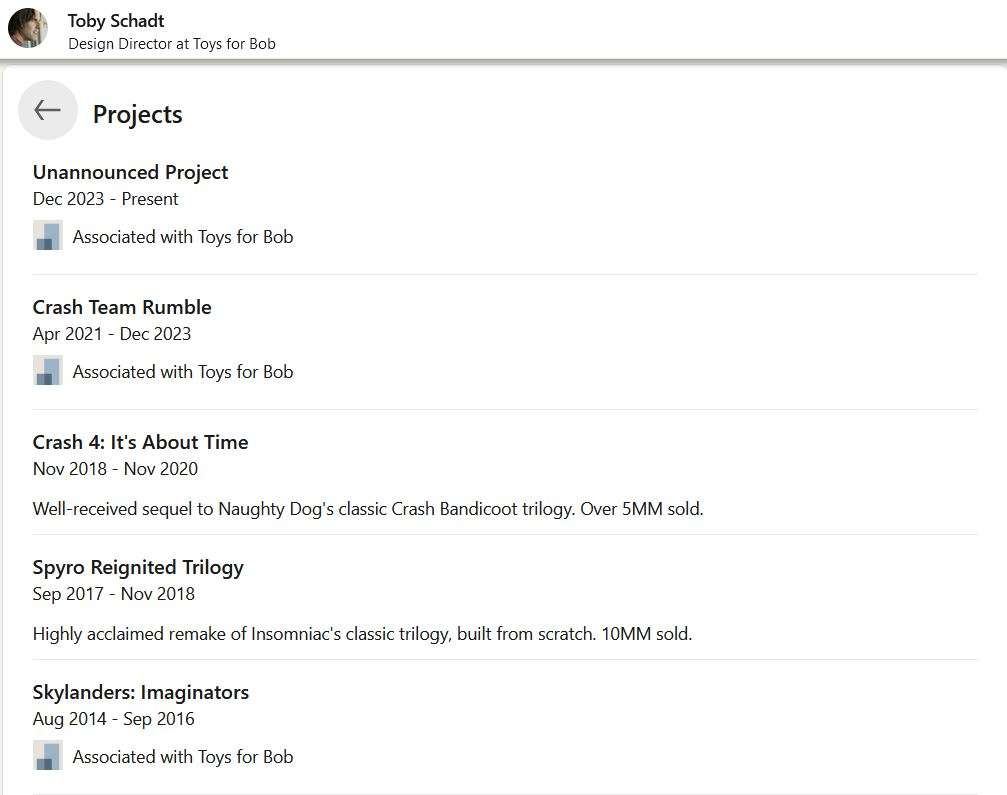Click Associated with Toys for Bob under Crash Team Rumble
Screen dimensions: 1007x795
click(183, 372)
